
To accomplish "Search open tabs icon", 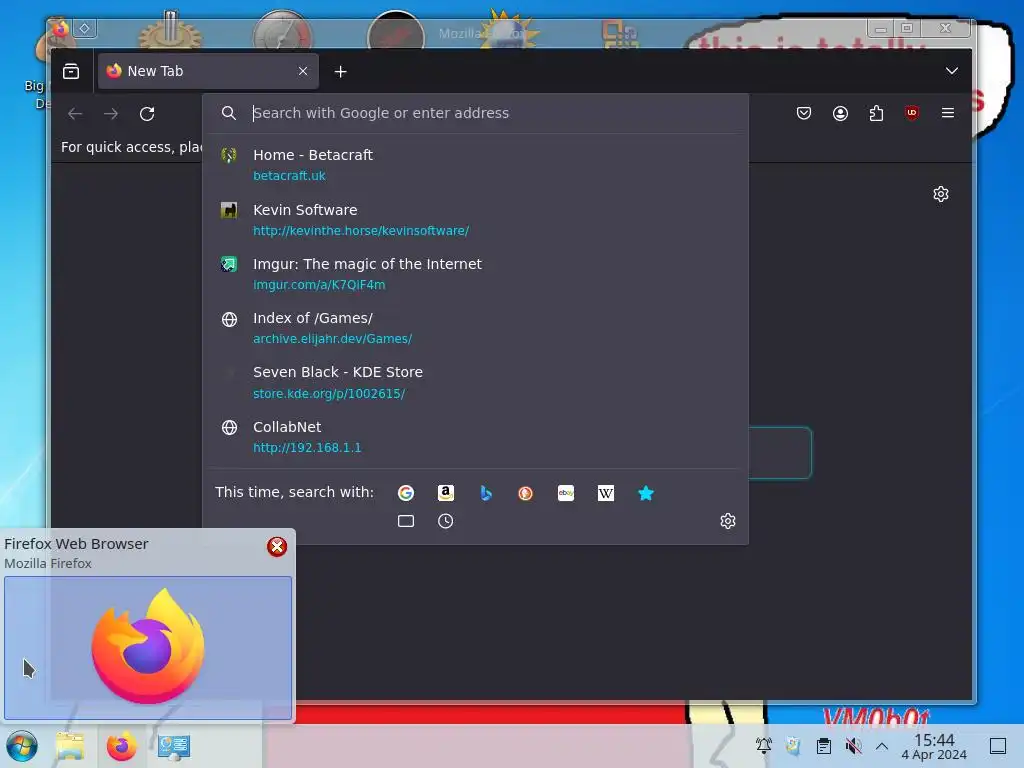I will (x=406, y=521).
